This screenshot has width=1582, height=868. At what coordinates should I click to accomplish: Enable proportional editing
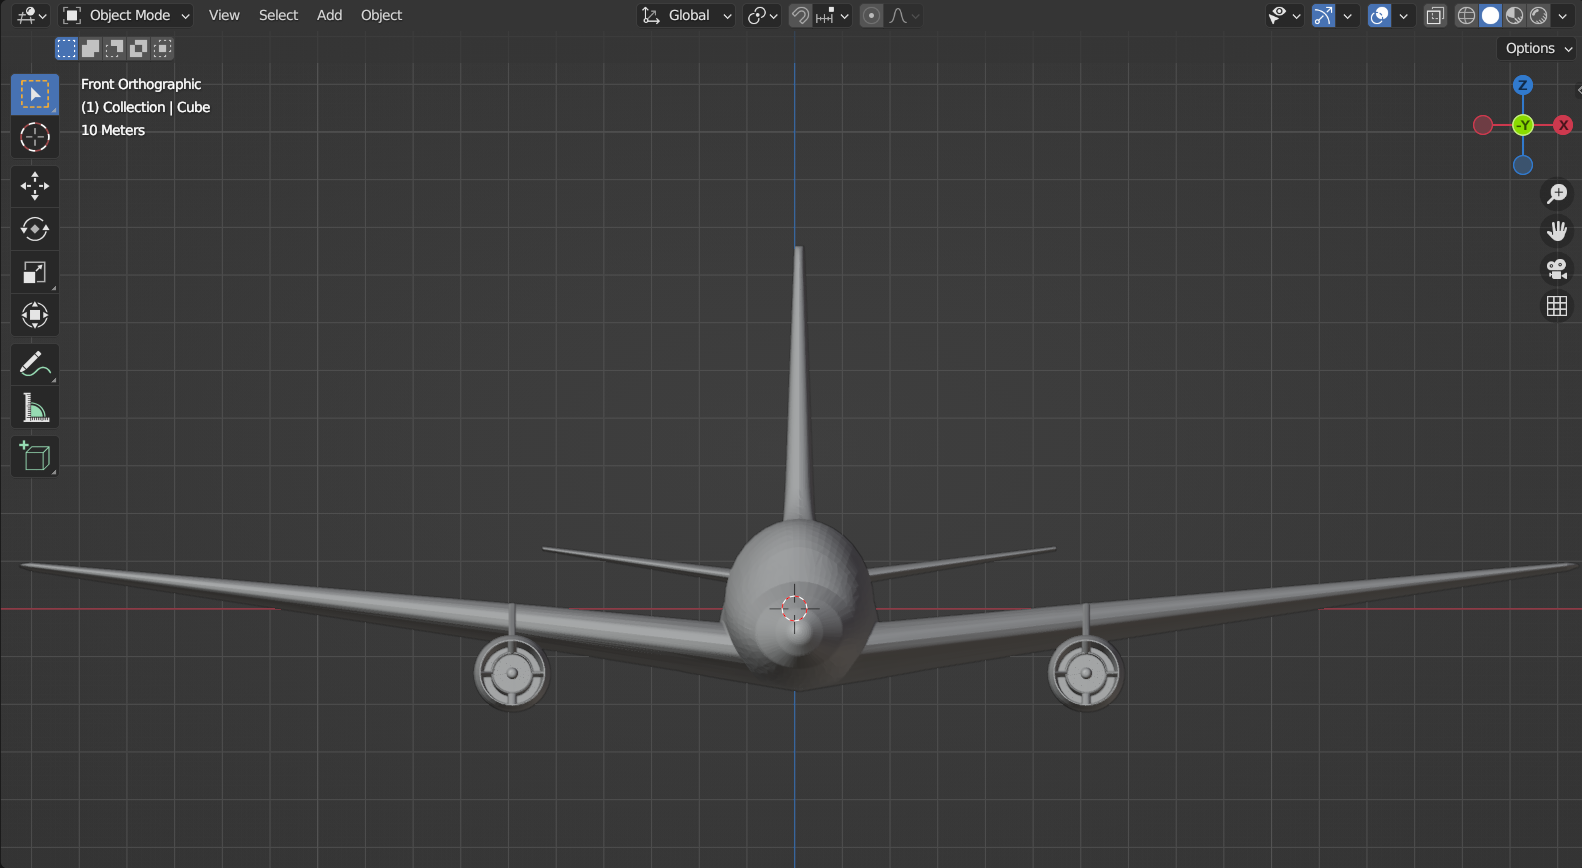click(x=872, y=16)
